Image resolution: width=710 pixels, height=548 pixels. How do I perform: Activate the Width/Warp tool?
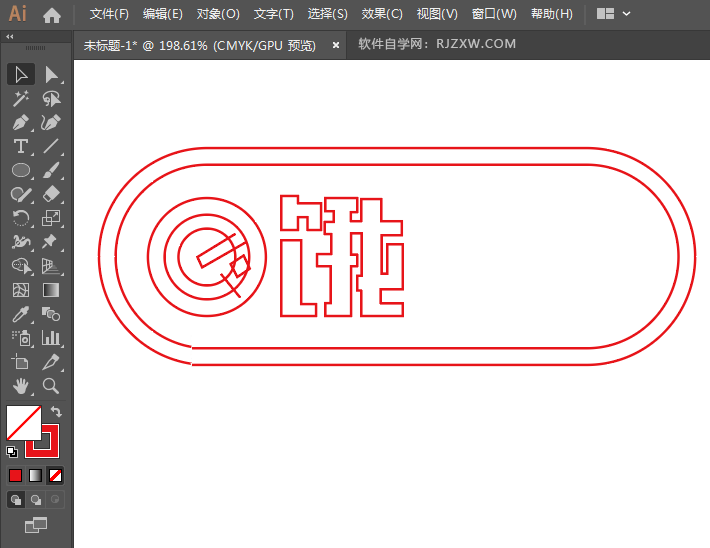pyautogui.click(x=21, y=242)
